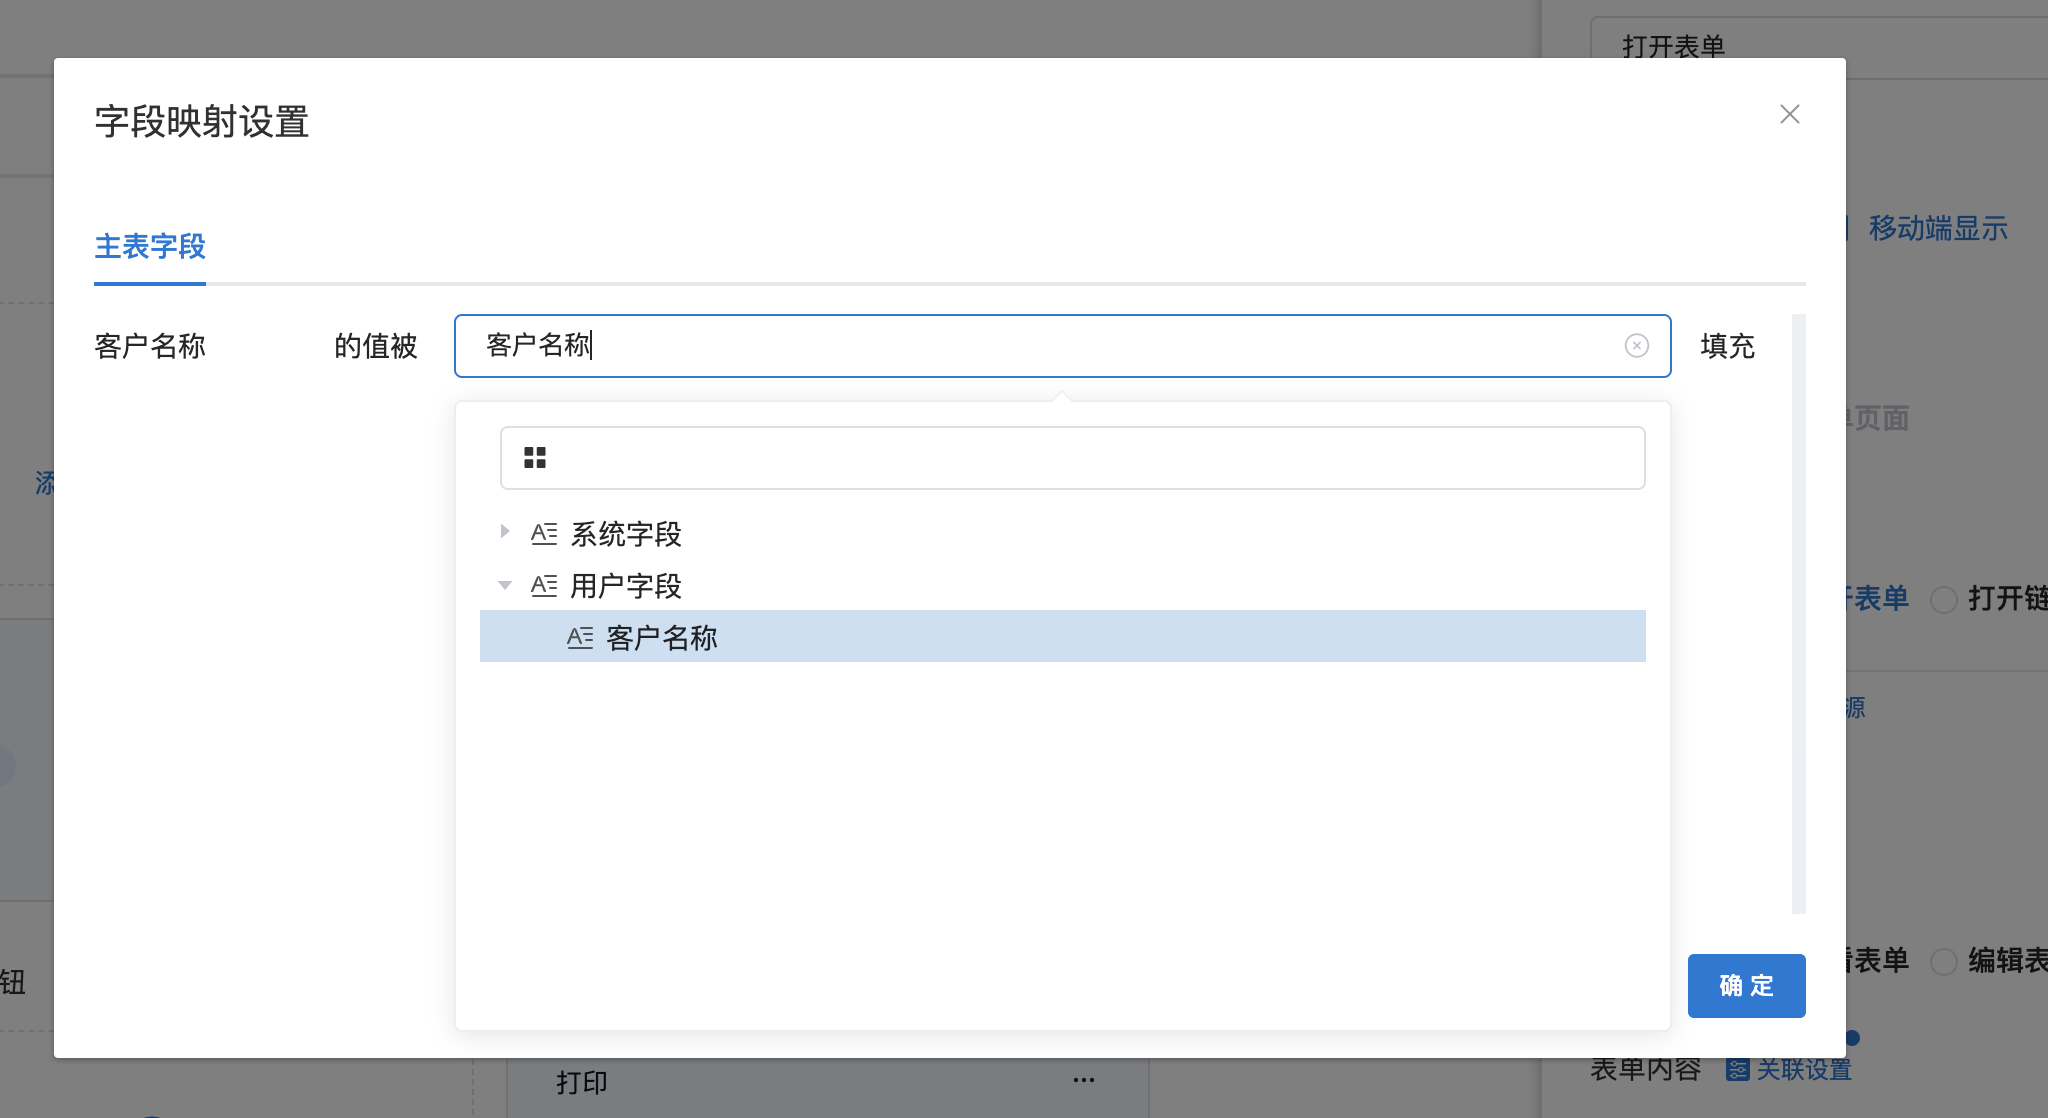2048x1118 pixels.
Task: Click the text icon beside 用户字段
Action: point(544,586)
